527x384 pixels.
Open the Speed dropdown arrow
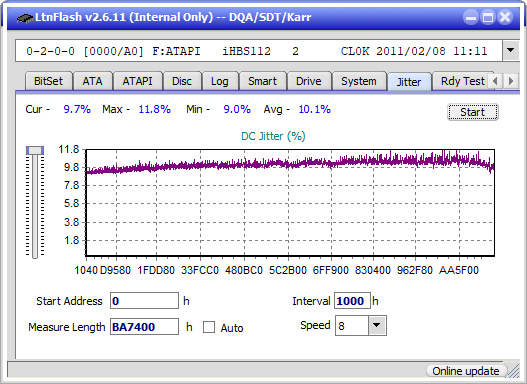377,325
